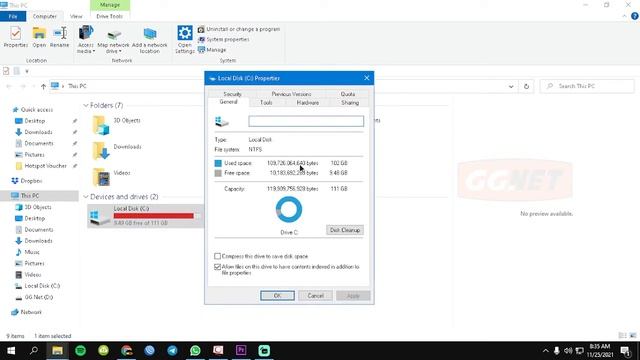Select the Downloads folder in main pane

(116, 151)
